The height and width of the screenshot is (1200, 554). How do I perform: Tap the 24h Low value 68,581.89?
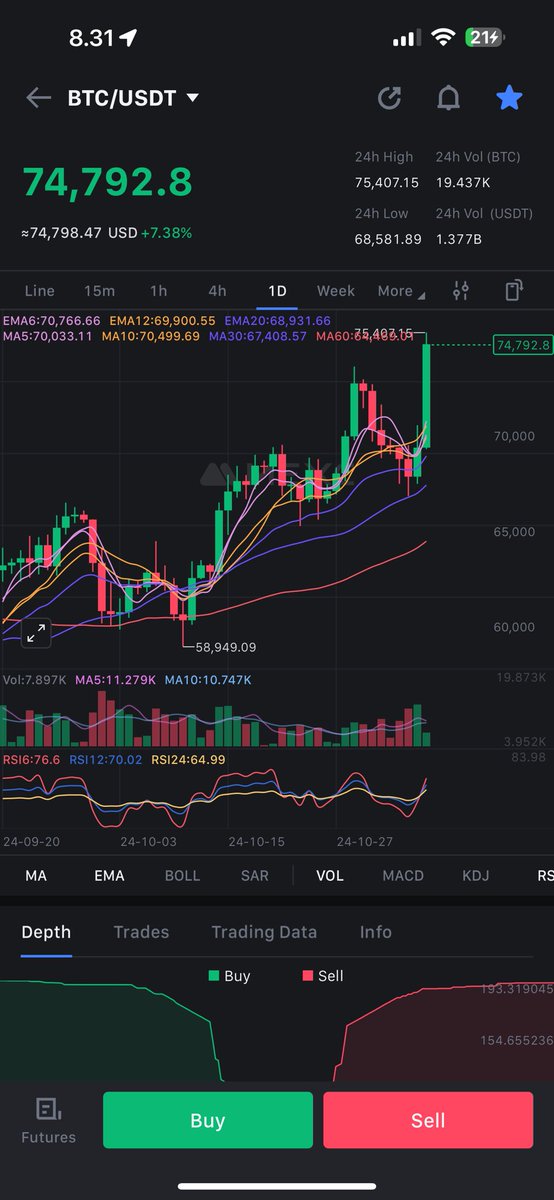(387, 239)
